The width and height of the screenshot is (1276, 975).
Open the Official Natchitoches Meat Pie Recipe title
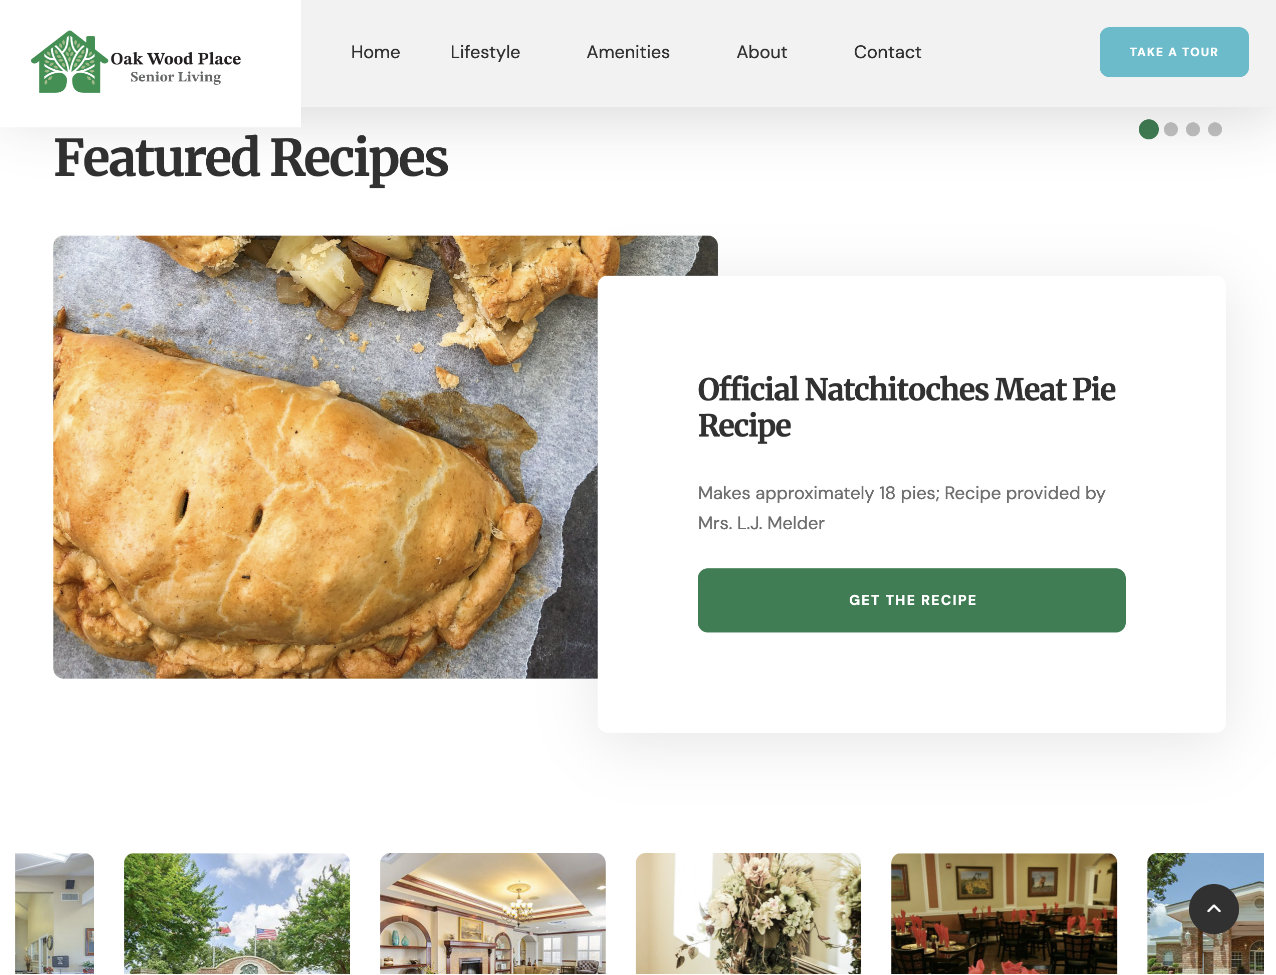tap(906, 407)
